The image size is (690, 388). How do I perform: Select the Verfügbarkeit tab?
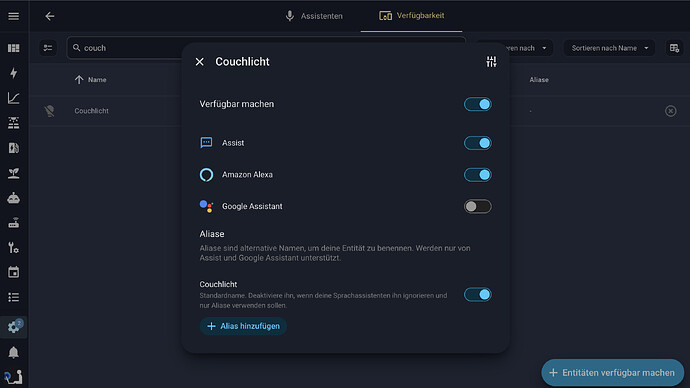411,16
